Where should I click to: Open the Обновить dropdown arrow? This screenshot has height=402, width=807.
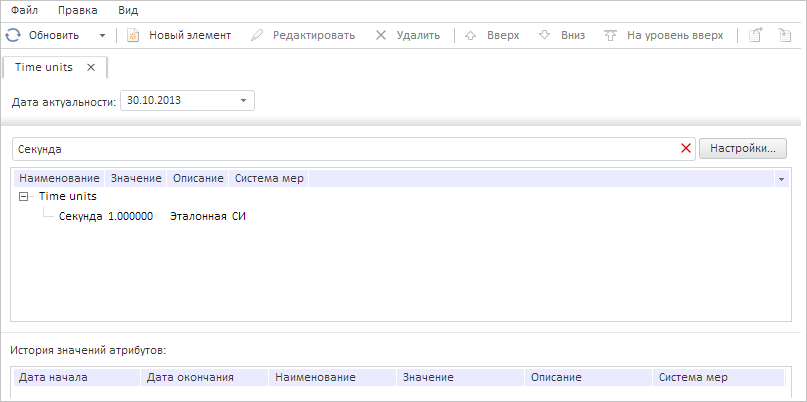coord(102,35)
